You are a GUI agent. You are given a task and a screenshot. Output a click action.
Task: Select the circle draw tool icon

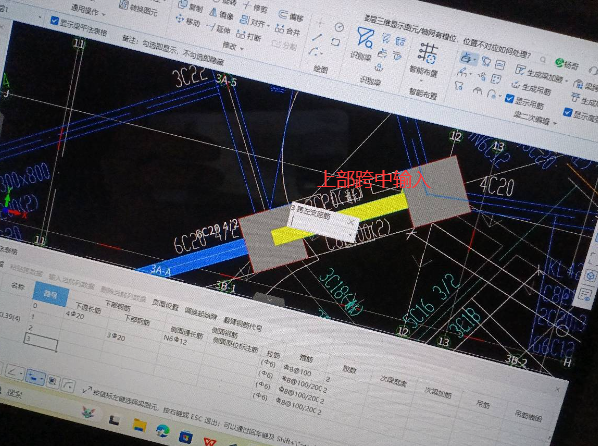(x=339, y=27)
